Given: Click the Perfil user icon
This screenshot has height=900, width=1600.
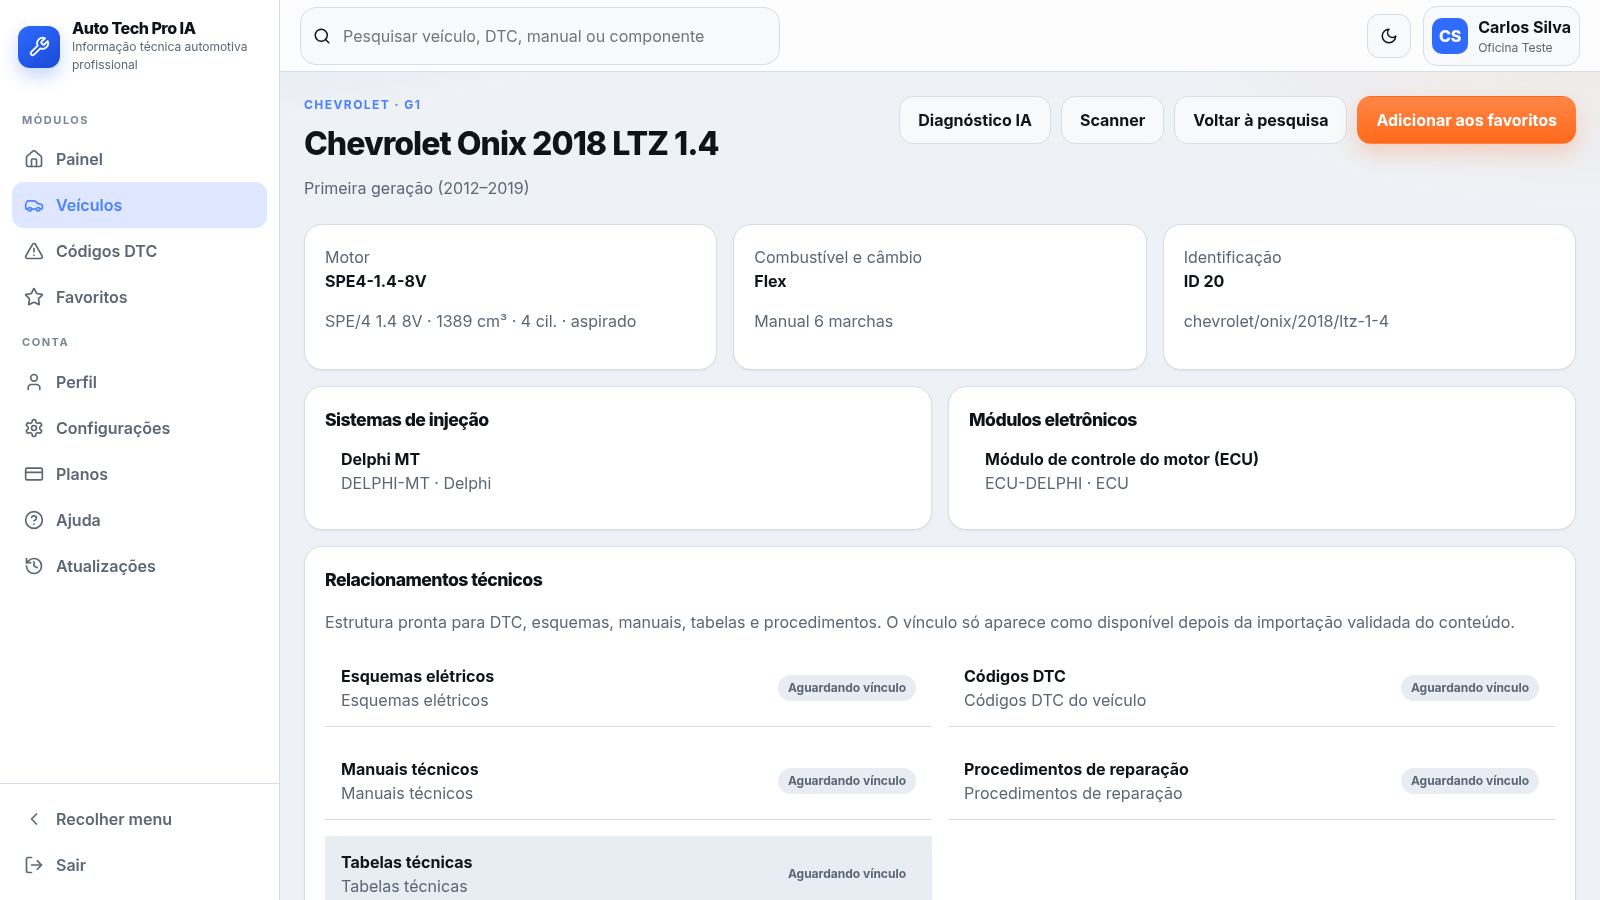Looking at the screenshot, I should (x=34, y=382).
